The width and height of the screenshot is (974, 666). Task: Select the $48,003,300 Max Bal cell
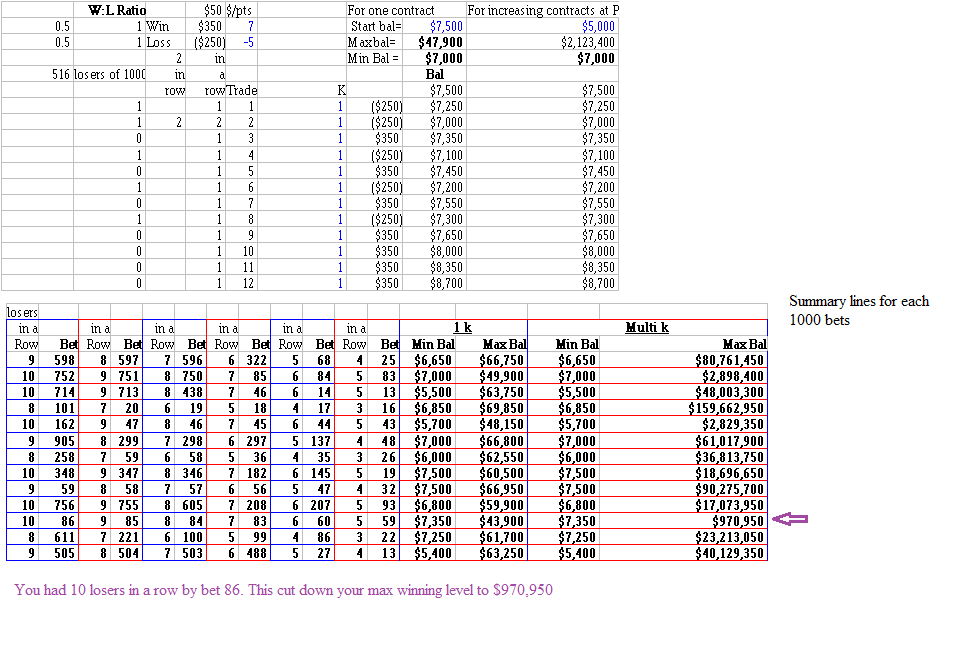(x=683, y=393)
